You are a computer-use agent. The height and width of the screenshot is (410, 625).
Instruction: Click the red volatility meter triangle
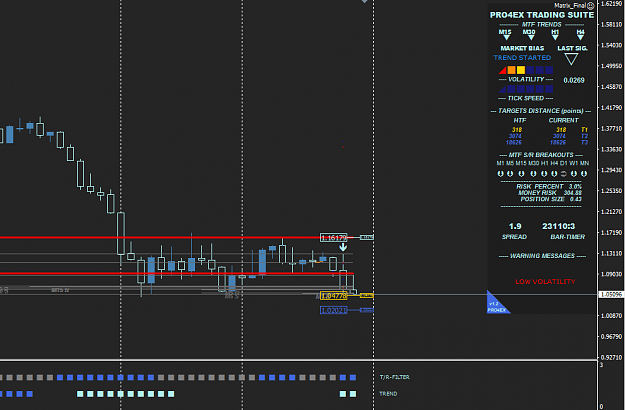coord(503,70)
